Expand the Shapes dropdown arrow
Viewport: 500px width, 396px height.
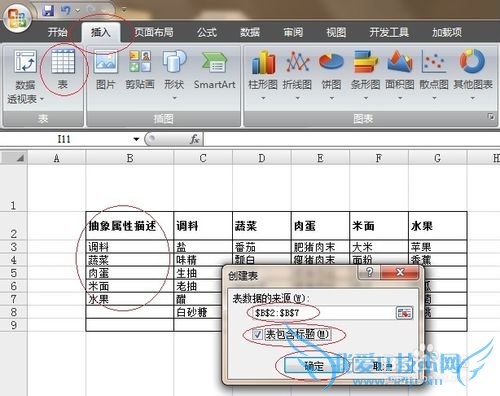point(174,98)
